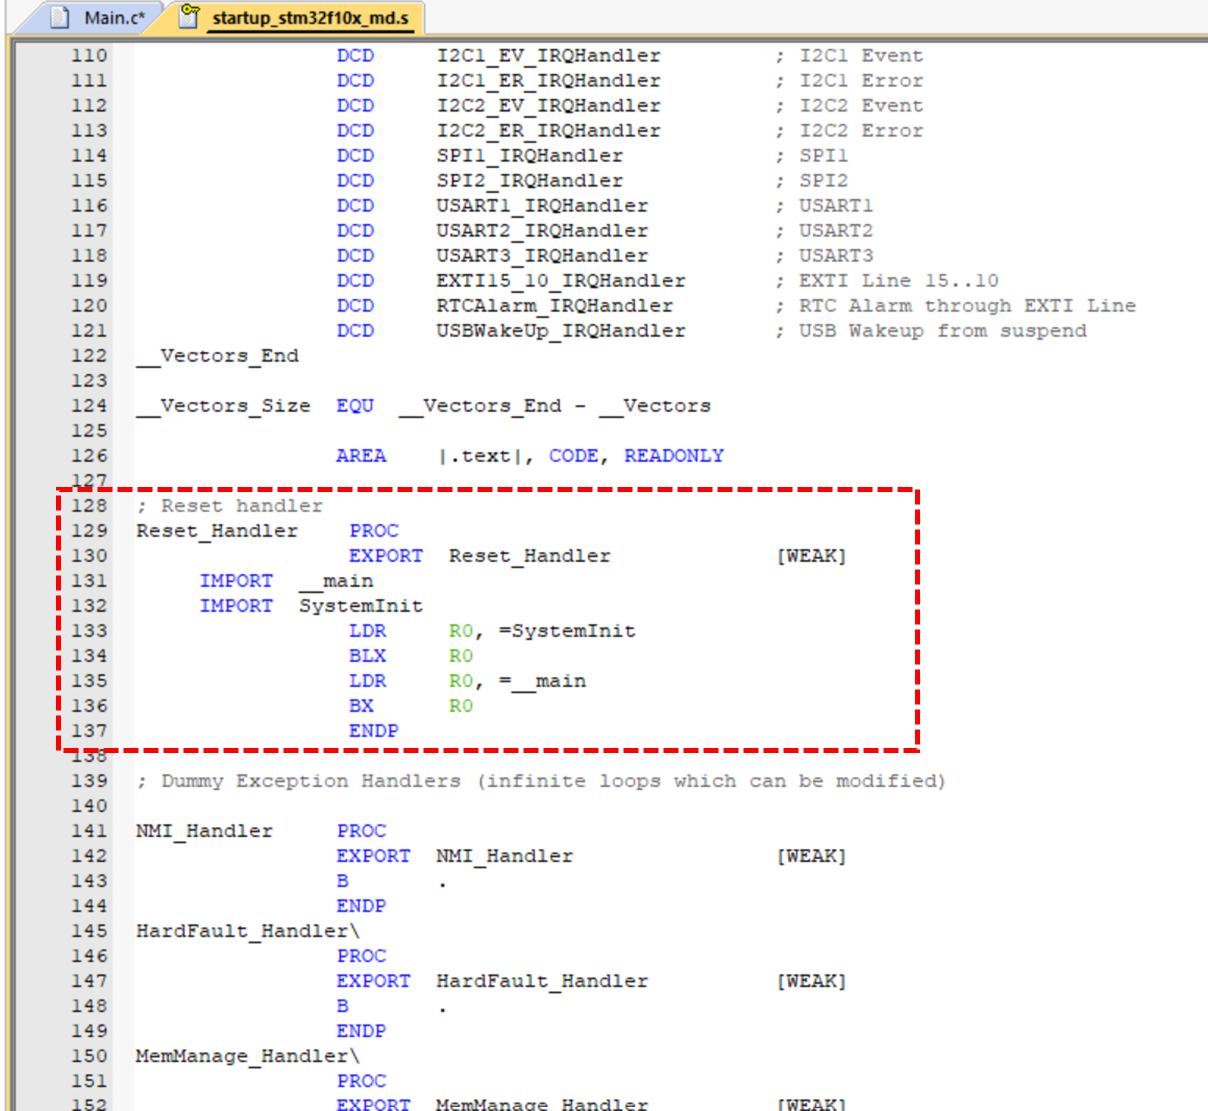Viewport: 1208px width, 1111px height.
Task: Click EXPORT keyword on line 142
Action: point(374,856)
